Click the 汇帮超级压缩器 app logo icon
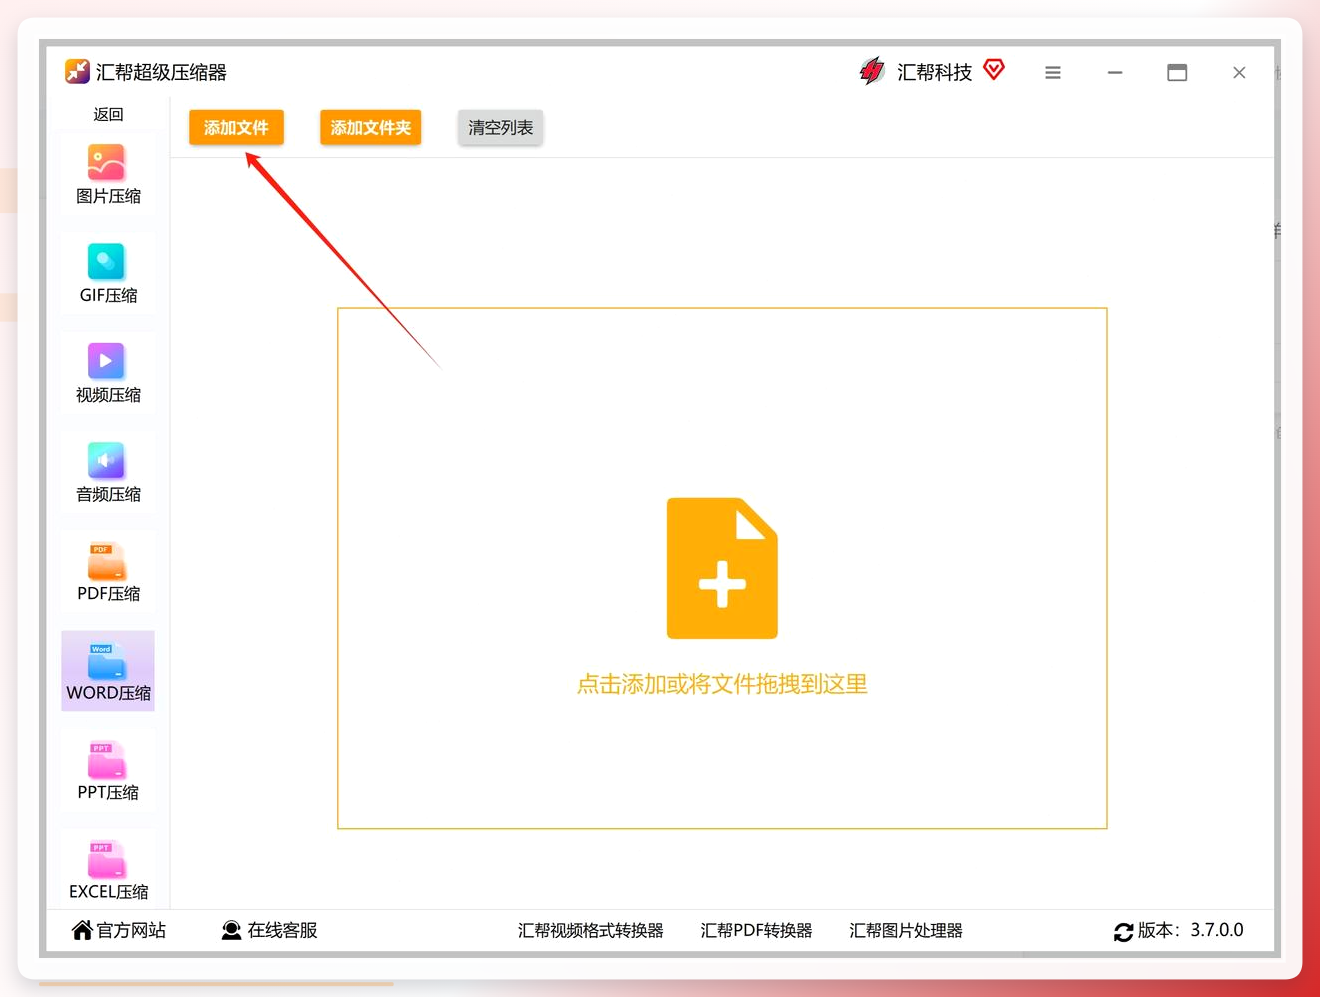The height and width of the screenshot is (997, 1320). [x=77, y=71]
